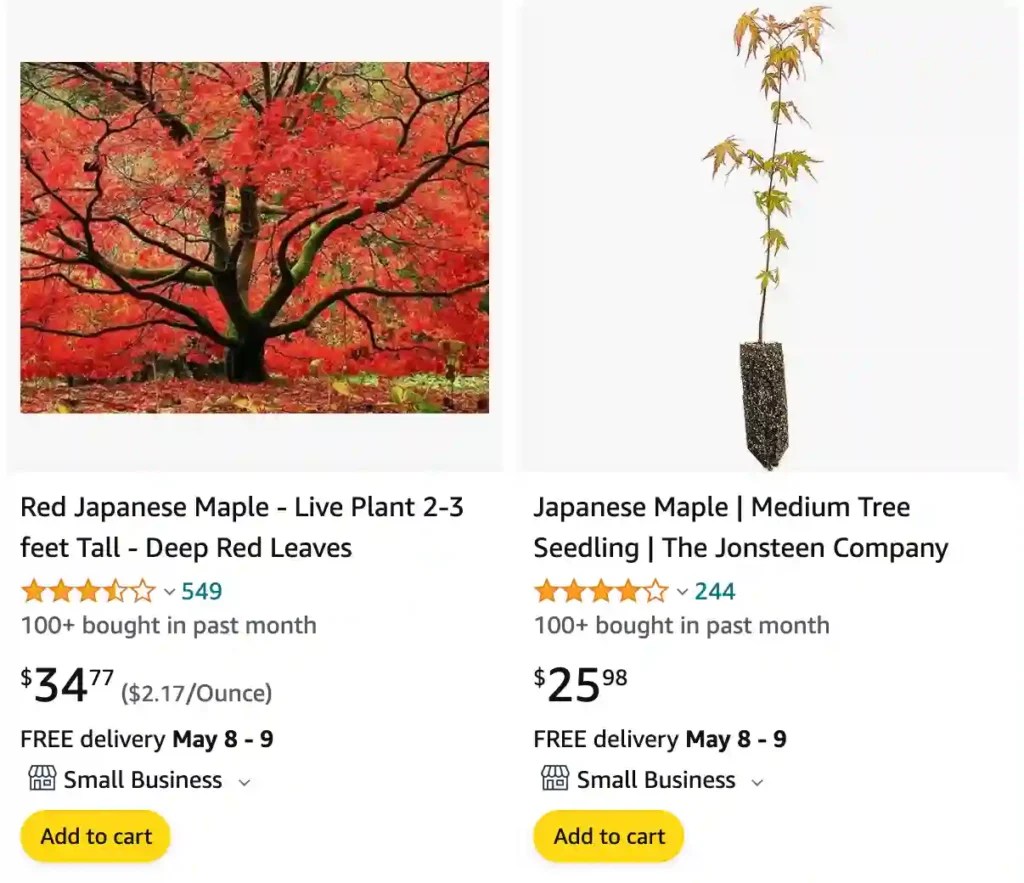Click the Small Business storefront icon under Red Japanese Maple
1024x883 pixels.
click(41, 780)
